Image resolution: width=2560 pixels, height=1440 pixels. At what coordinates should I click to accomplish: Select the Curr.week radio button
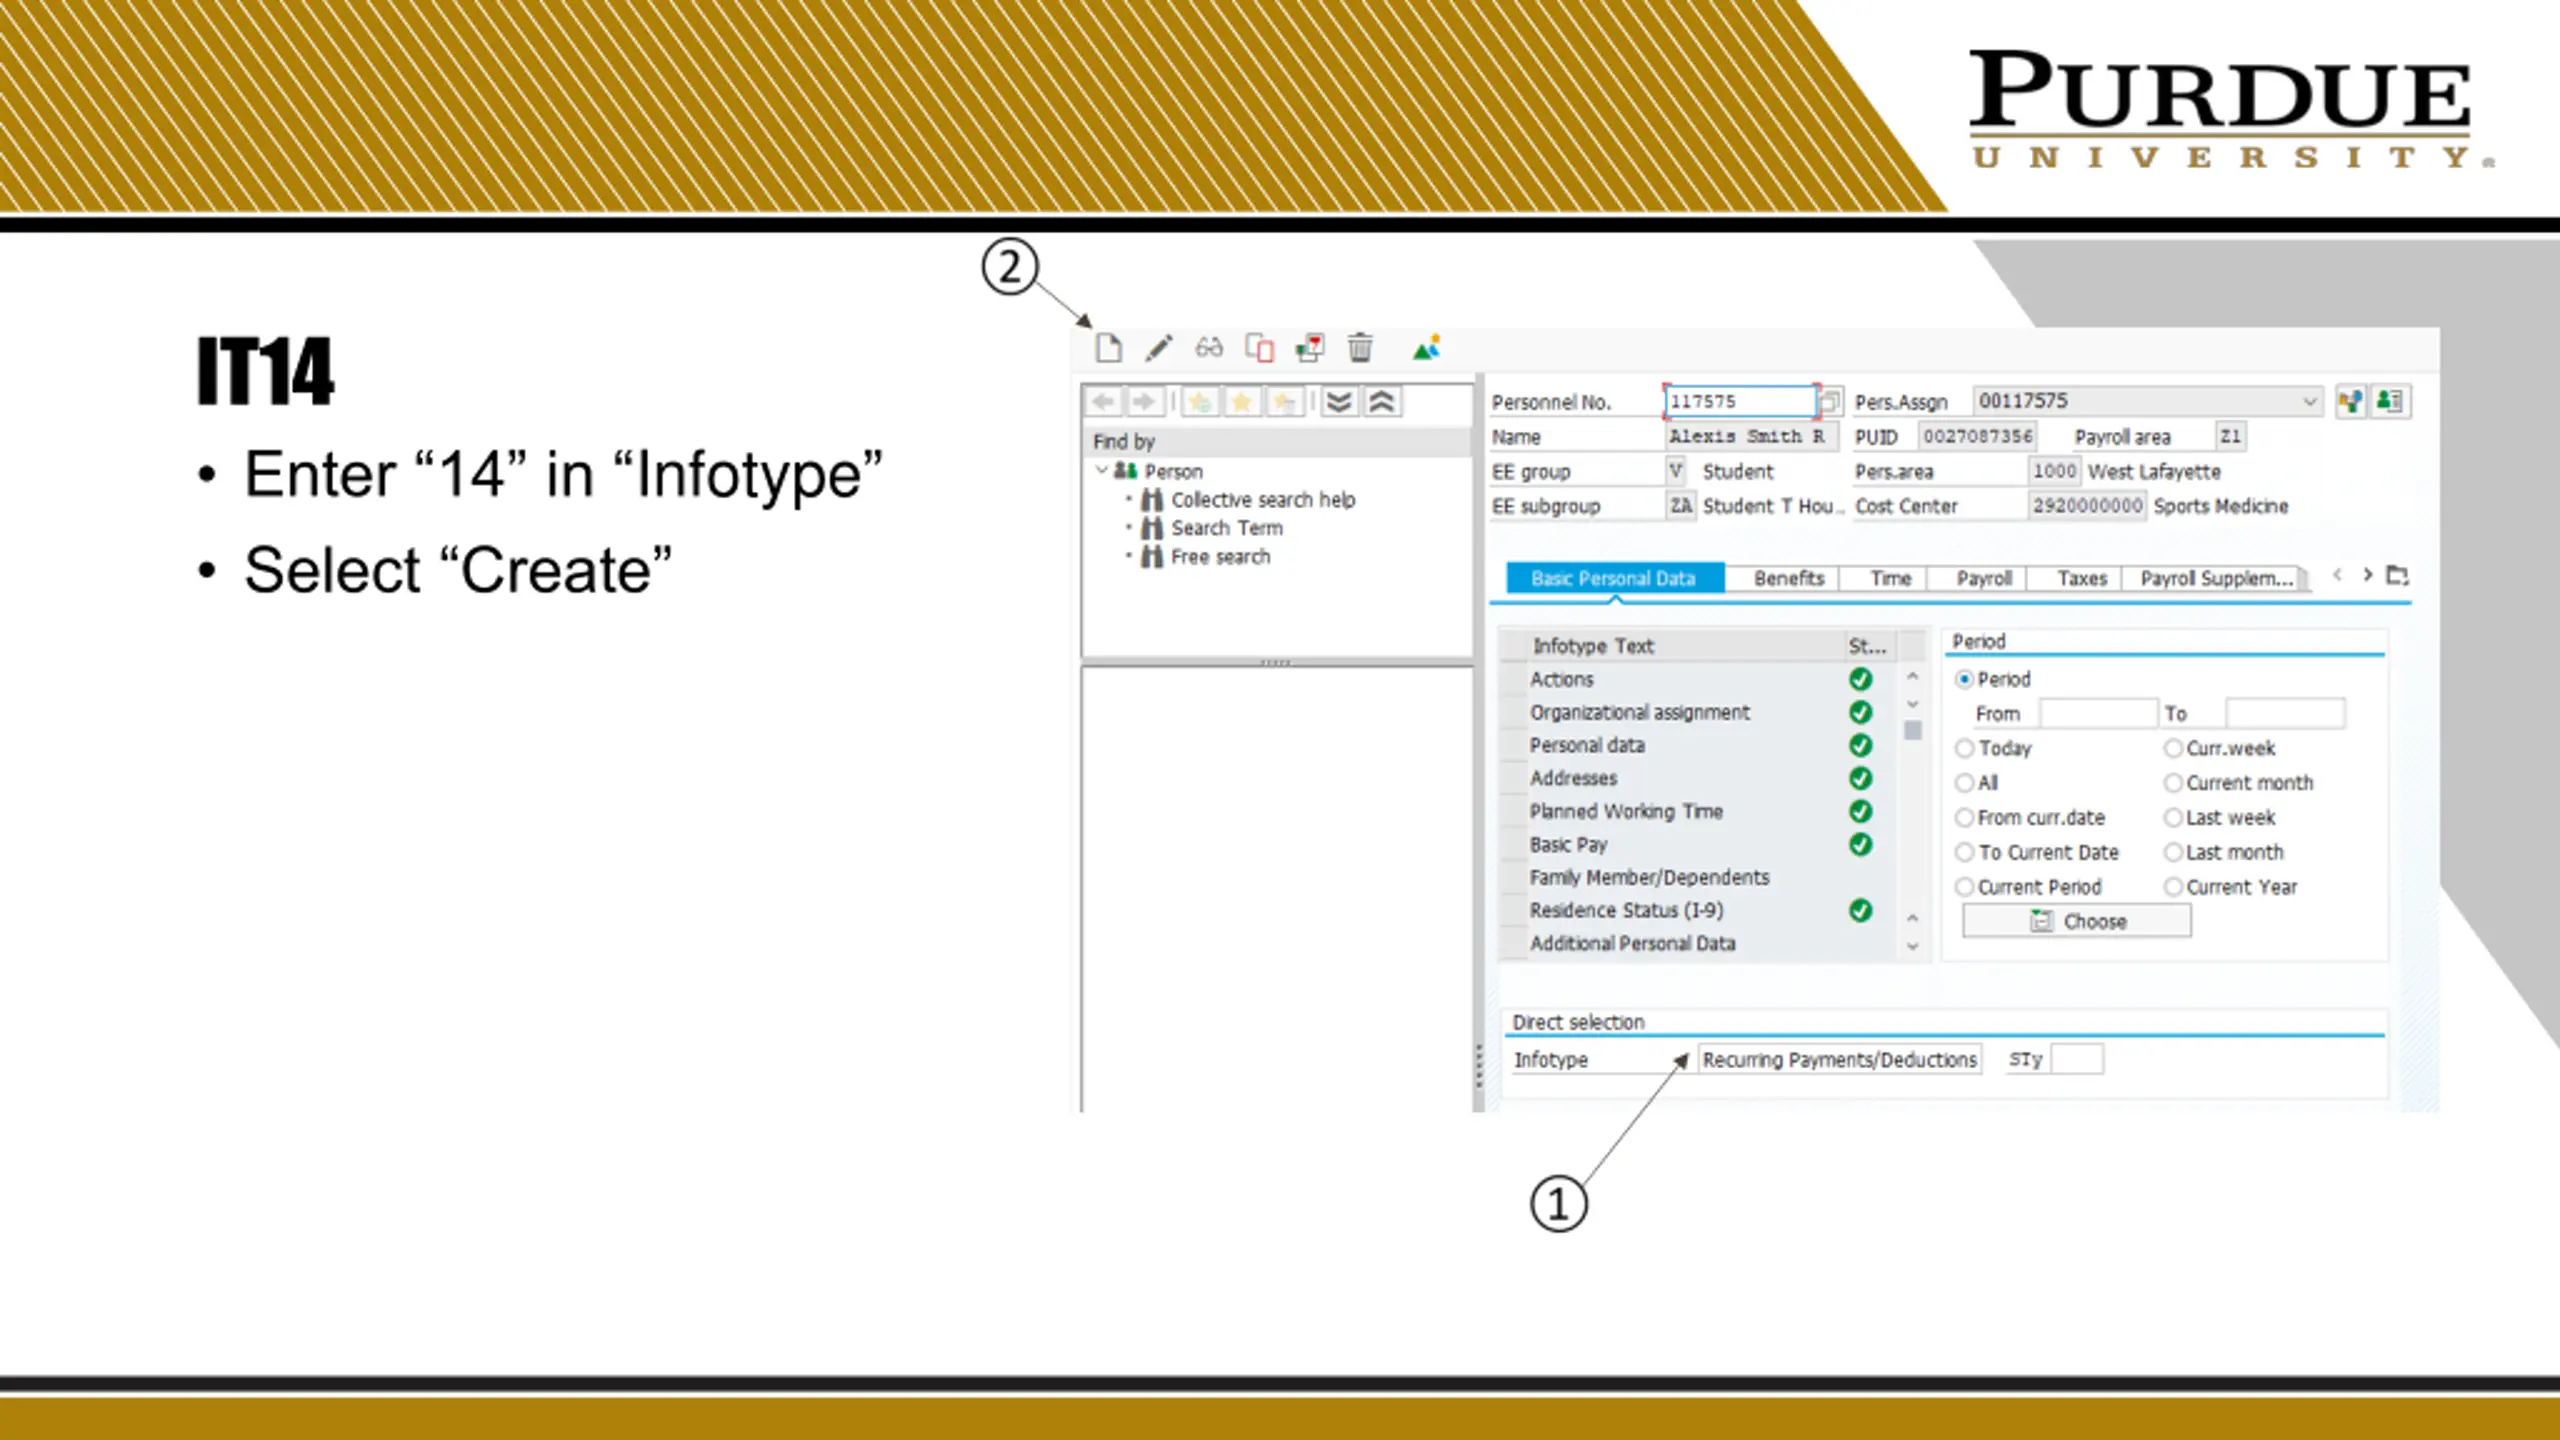tap(2173, 748)
